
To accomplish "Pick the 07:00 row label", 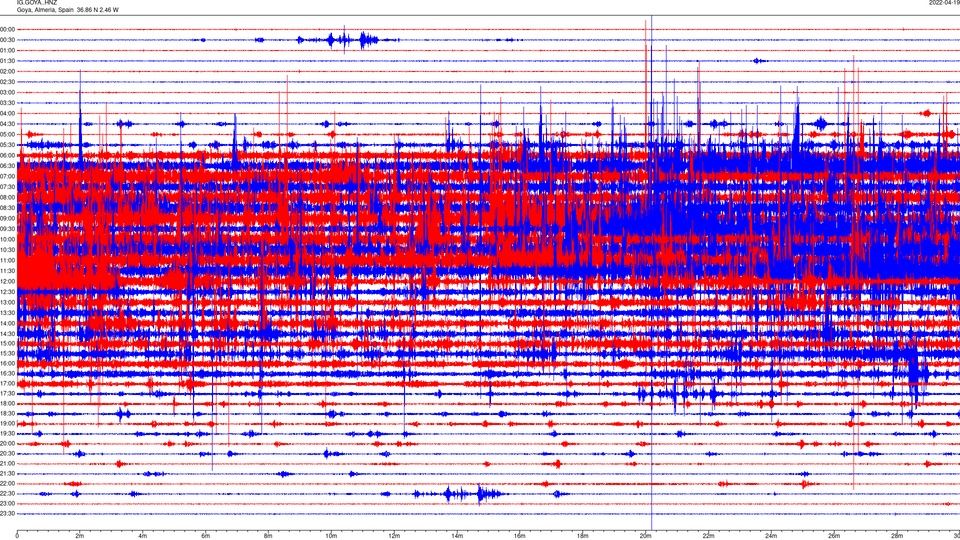I will (7, 176).
